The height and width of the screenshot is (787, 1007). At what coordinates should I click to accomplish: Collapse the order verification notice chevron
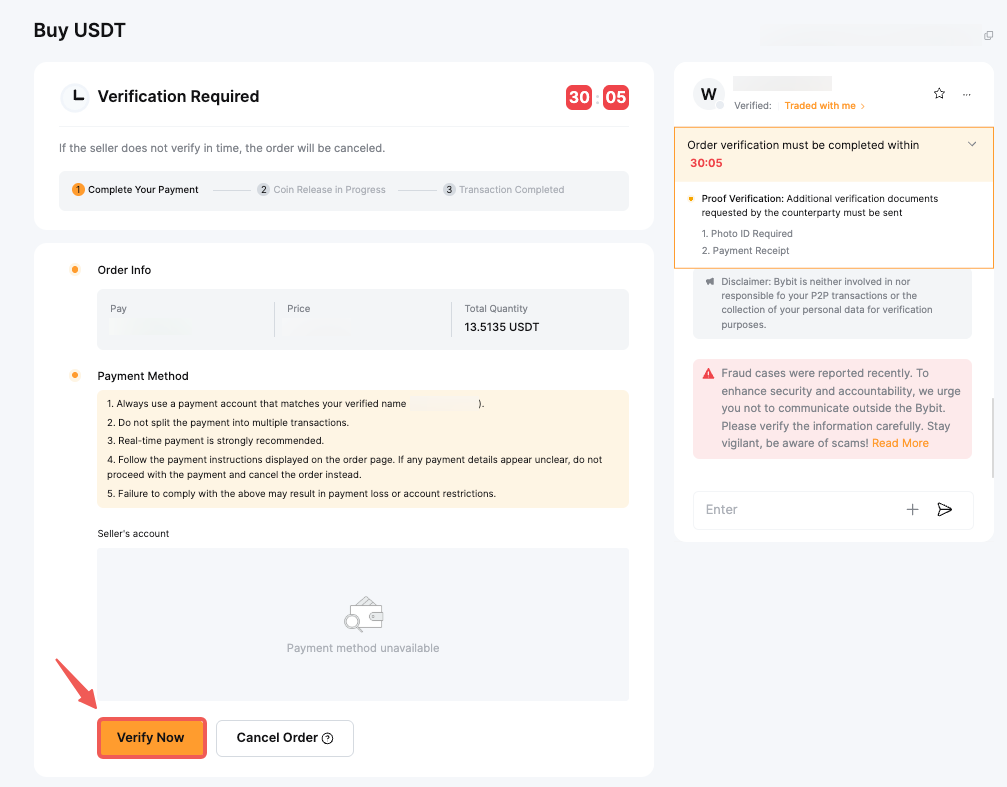[972, 145]
